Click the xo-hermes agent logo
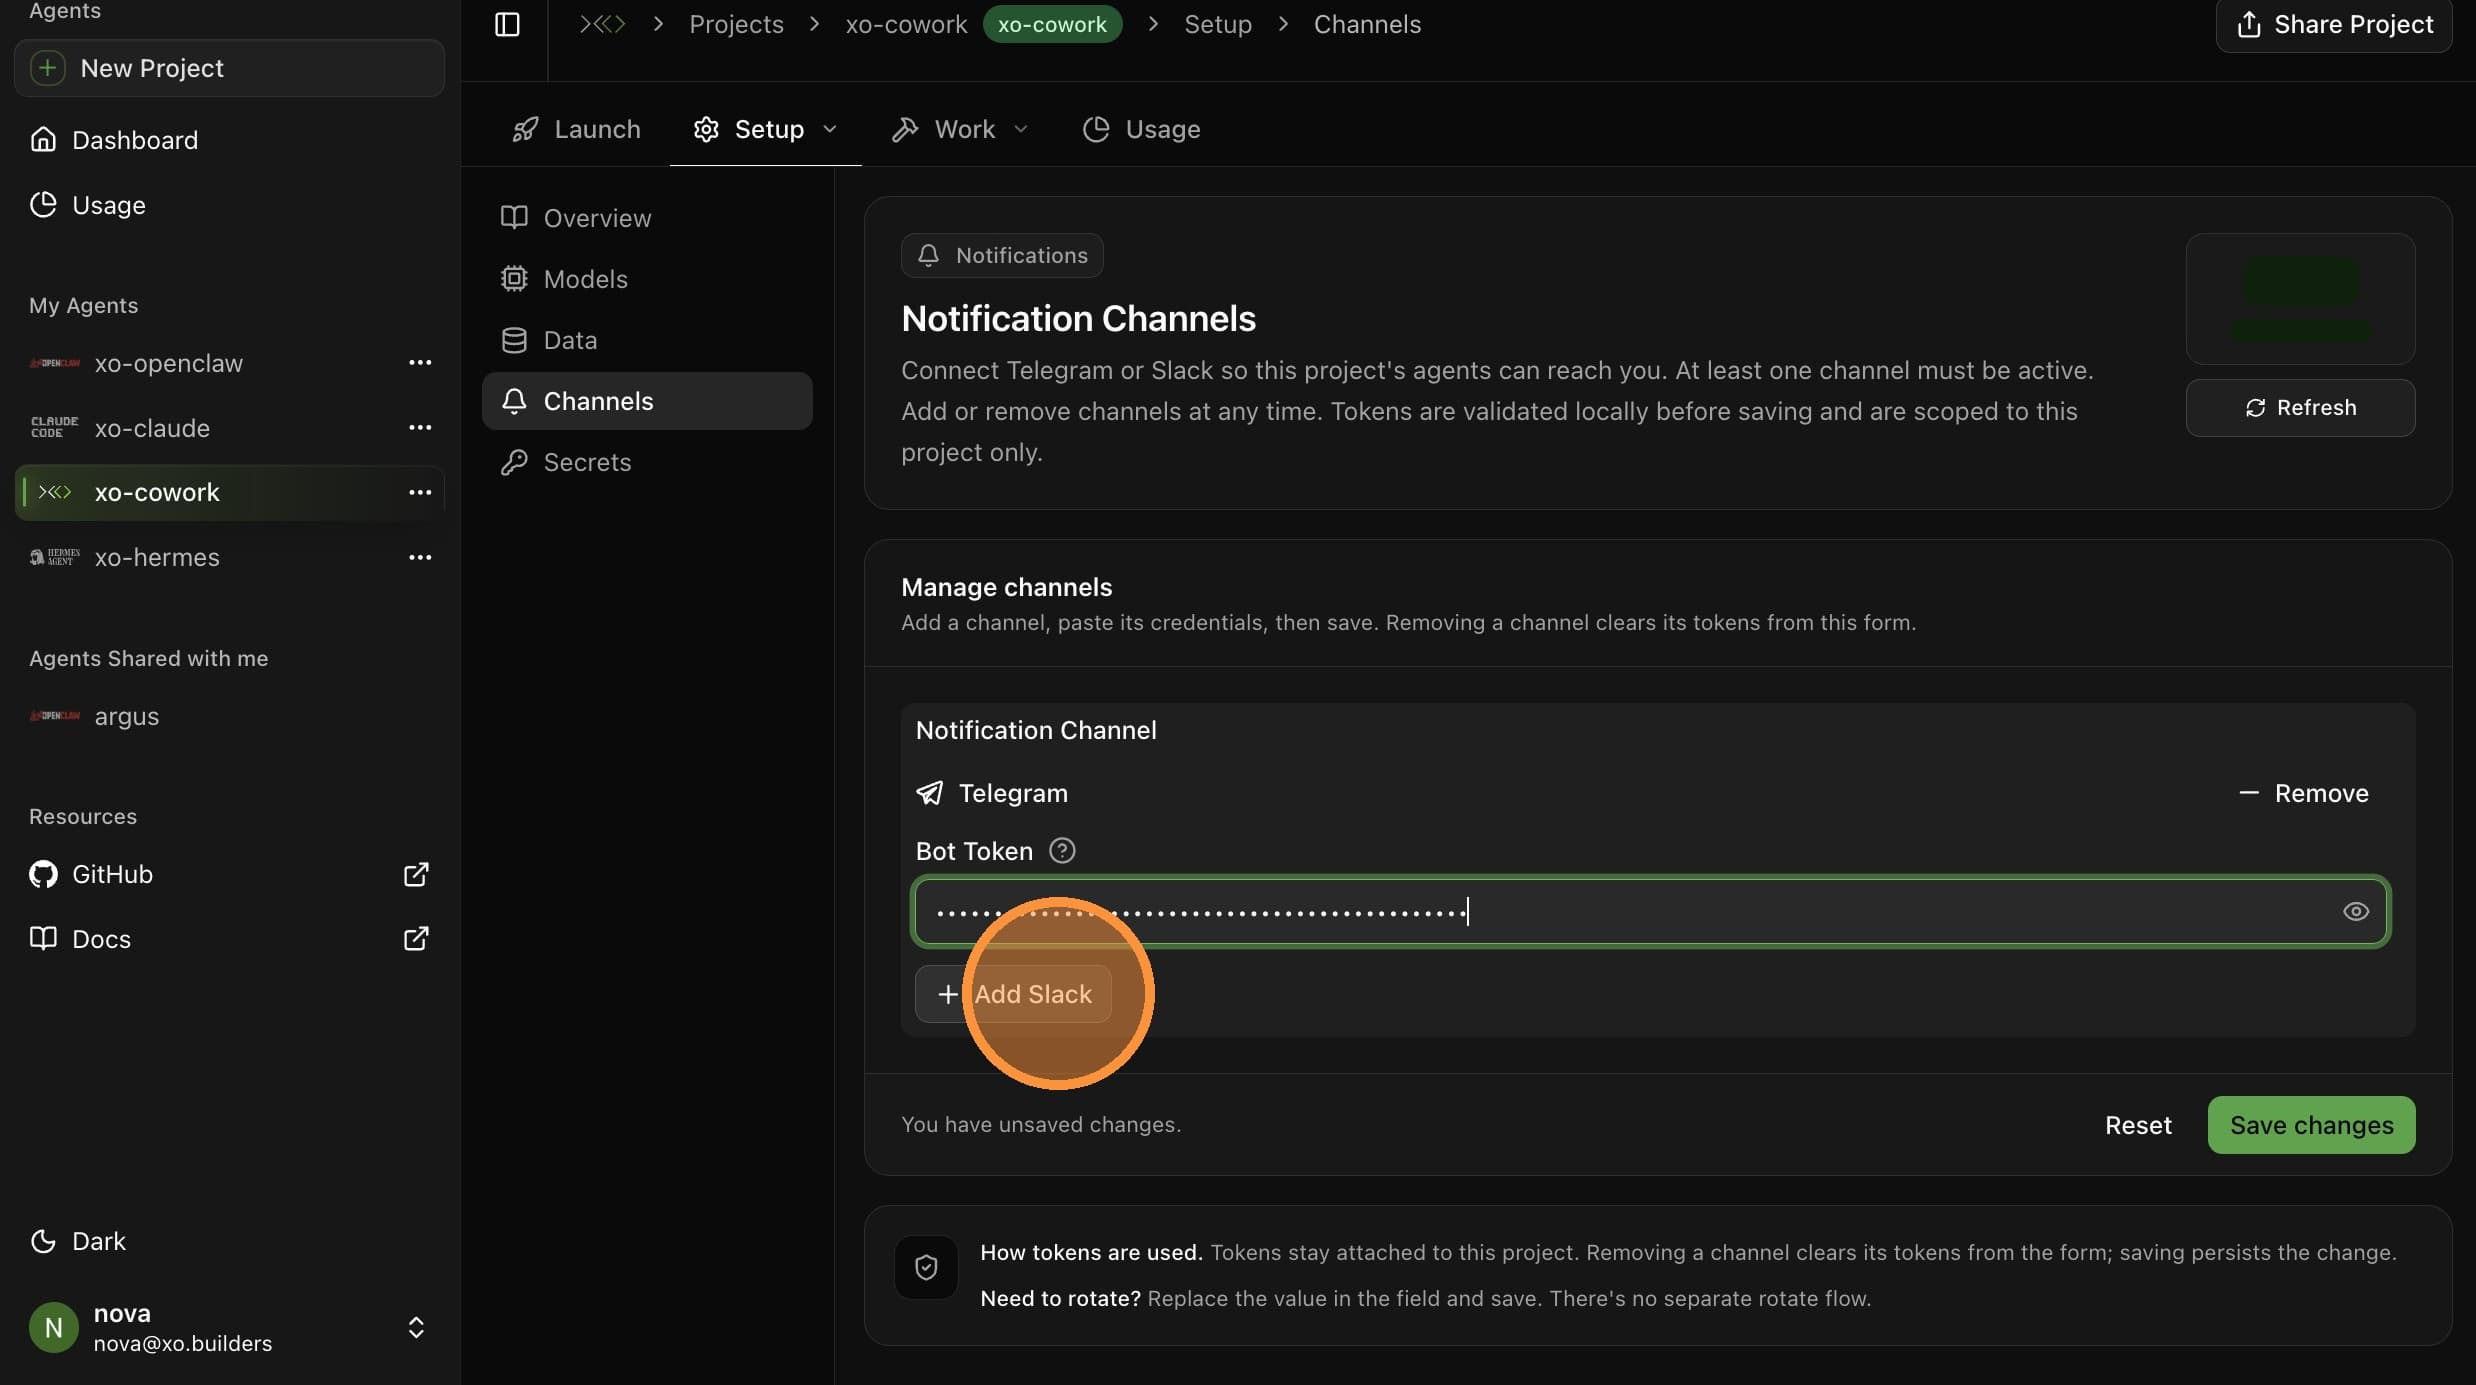This screenshot has width=2476, height=1385. pyautogui.click(x=55, y=557)
